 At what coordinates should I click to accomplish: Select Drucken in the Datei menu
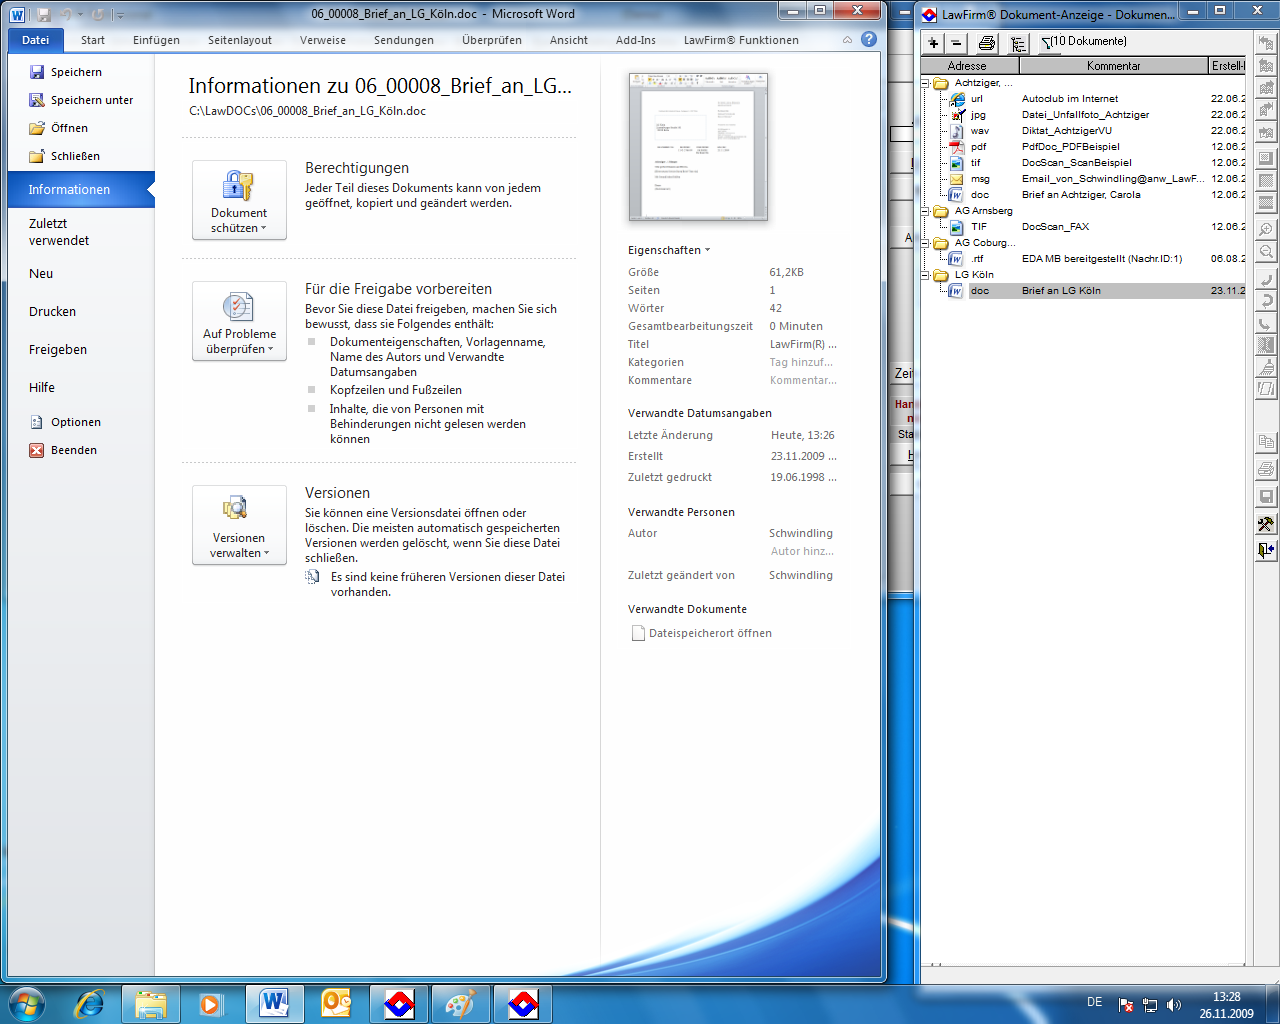pos(53,312)
